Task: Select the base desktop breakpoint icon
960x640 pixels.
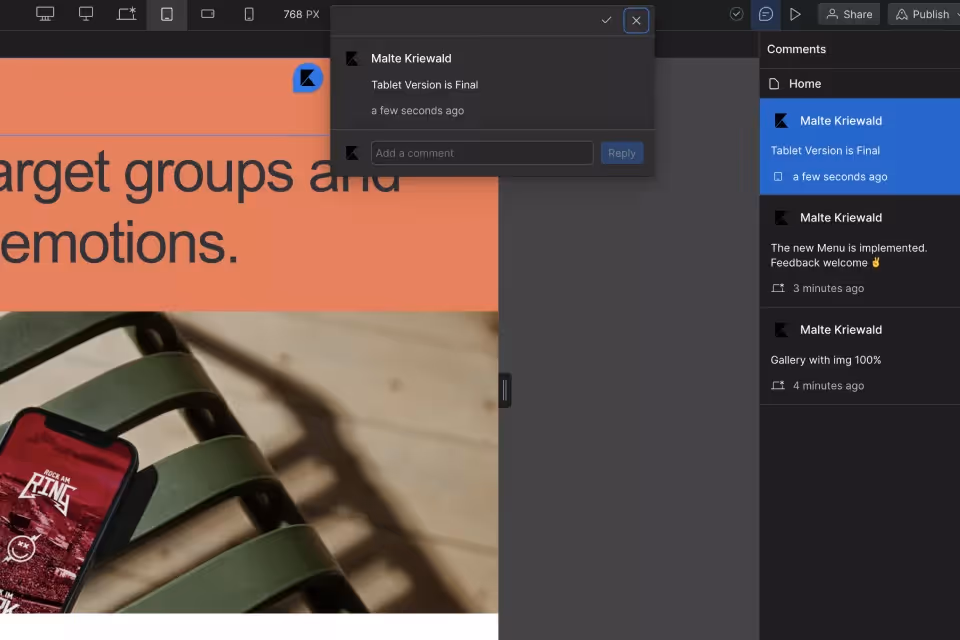Action: tap(86, 14)
